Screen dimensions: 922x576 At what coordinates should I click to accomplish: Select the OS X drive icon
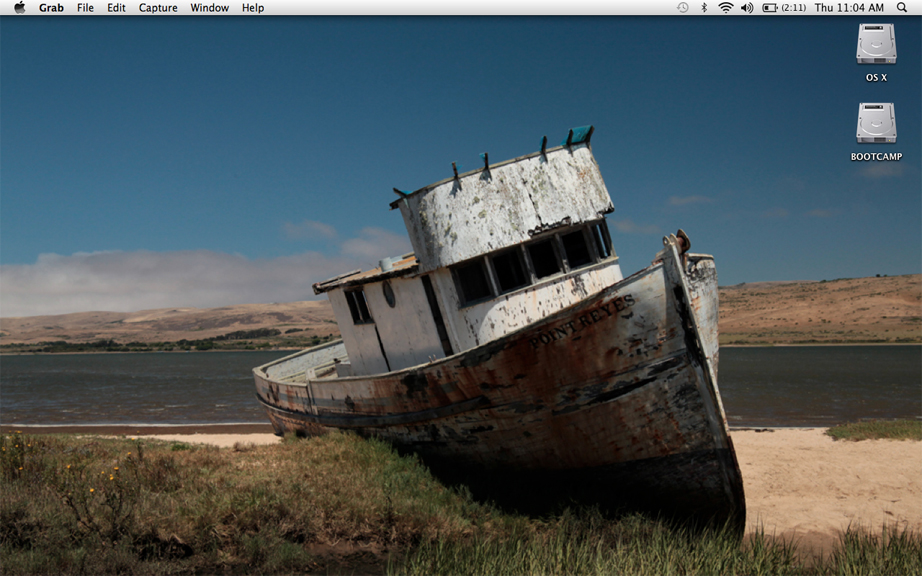(876, 43)
